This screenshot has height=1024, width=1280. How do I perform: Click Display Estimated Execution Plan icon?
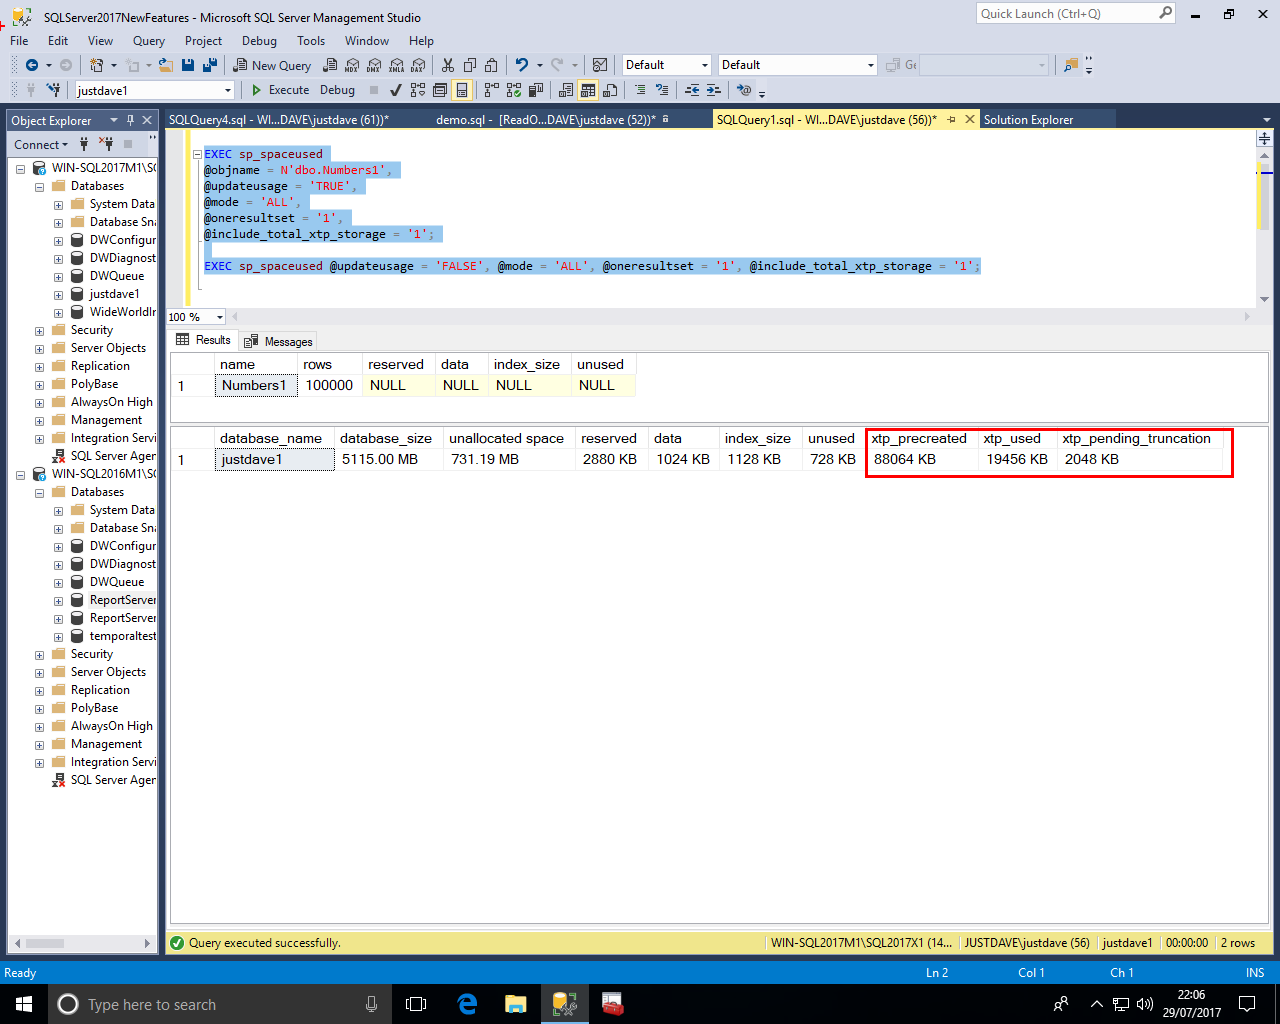[x=417, y=90]
